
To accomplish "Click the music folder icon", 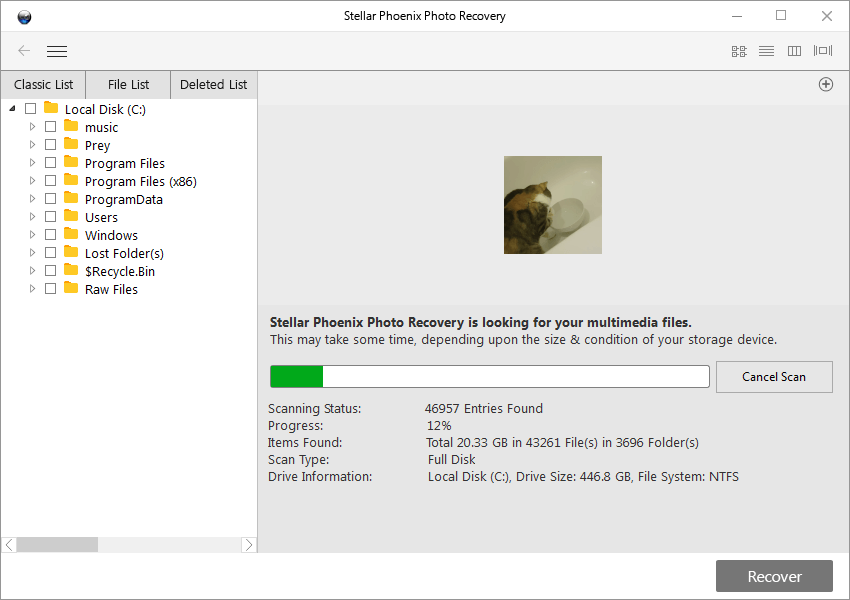I will click(x=71, y=126).
